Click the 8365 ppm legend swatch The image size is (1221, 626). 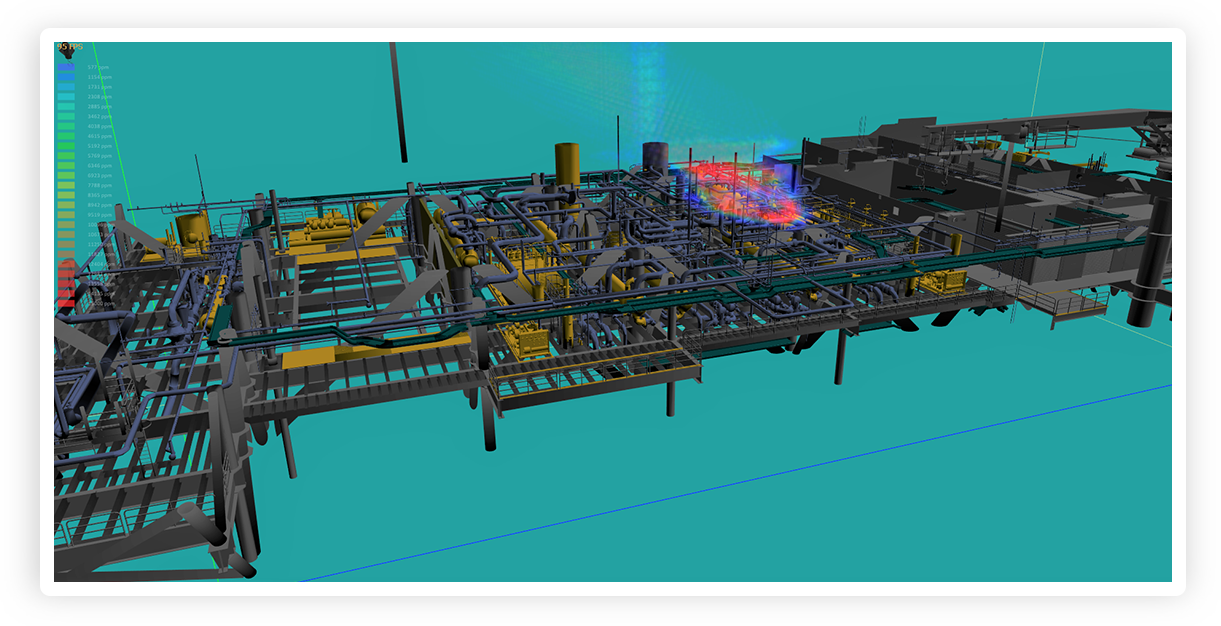[66, 195]
